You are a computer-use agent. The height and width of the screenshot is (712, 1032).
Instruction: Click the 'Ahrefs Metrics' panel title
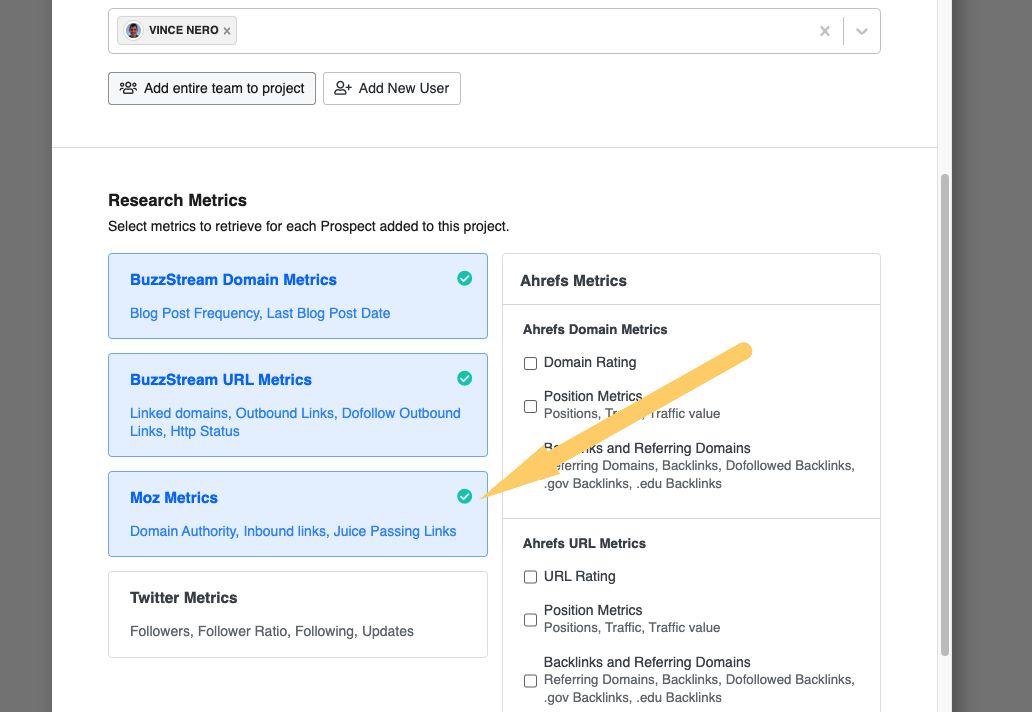(x=573, y=280)
